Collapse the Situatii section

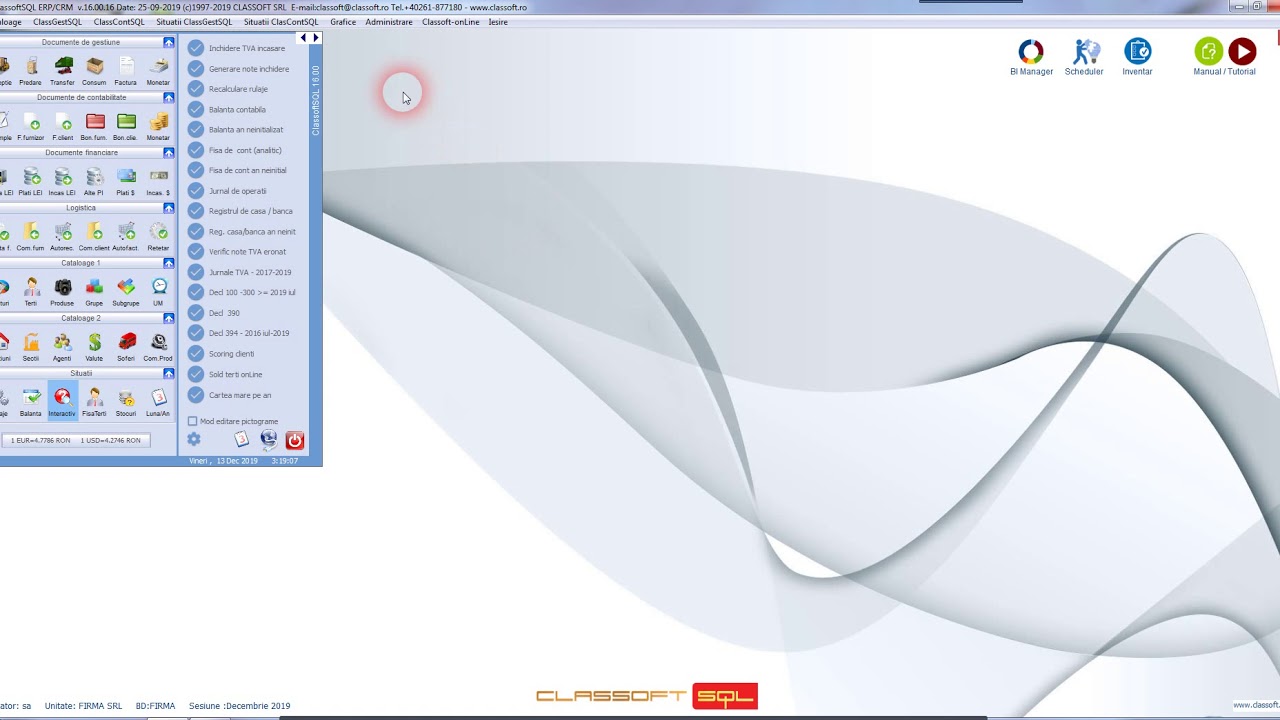169,373
